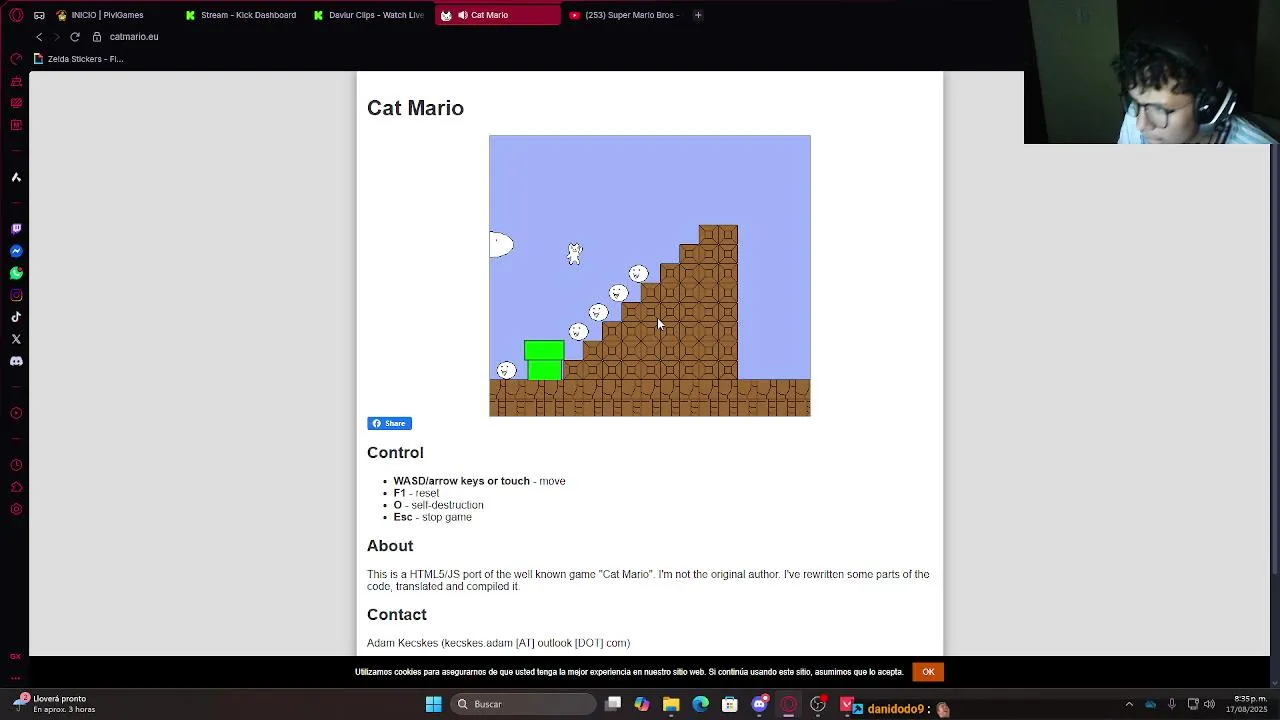Switch to Davlur Clips - Watch Live tab
Viewport: 1280px width, 720px height.
[x=369, y=15]
